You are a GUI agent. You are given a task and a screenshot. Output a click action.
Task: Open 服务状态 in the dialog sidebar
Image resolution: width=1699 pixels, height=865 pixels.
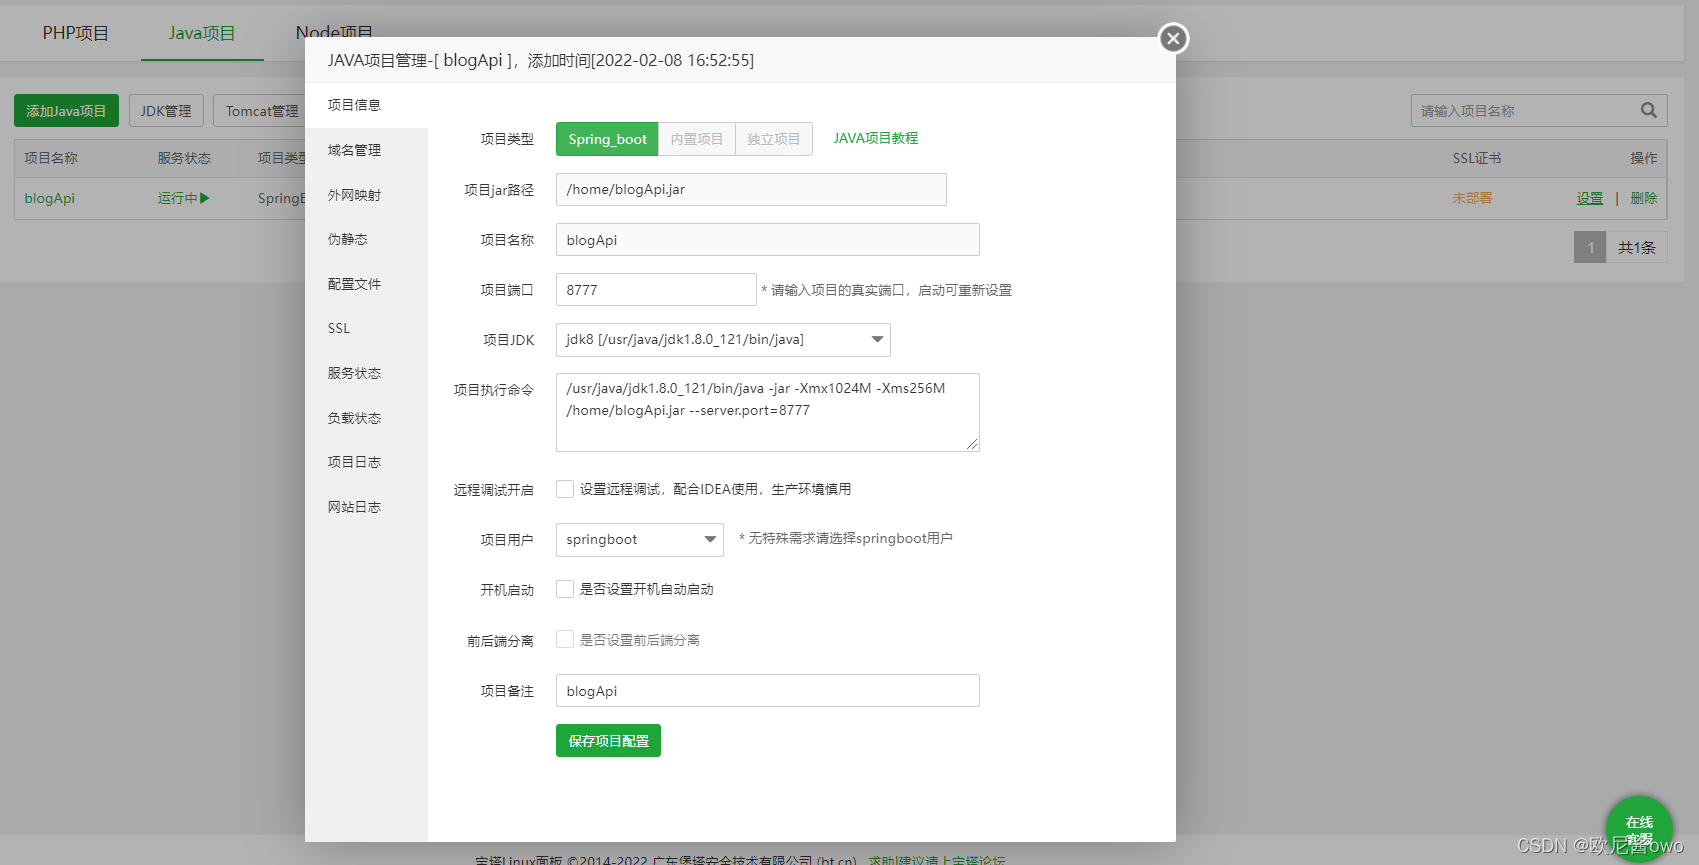(366, 373)
